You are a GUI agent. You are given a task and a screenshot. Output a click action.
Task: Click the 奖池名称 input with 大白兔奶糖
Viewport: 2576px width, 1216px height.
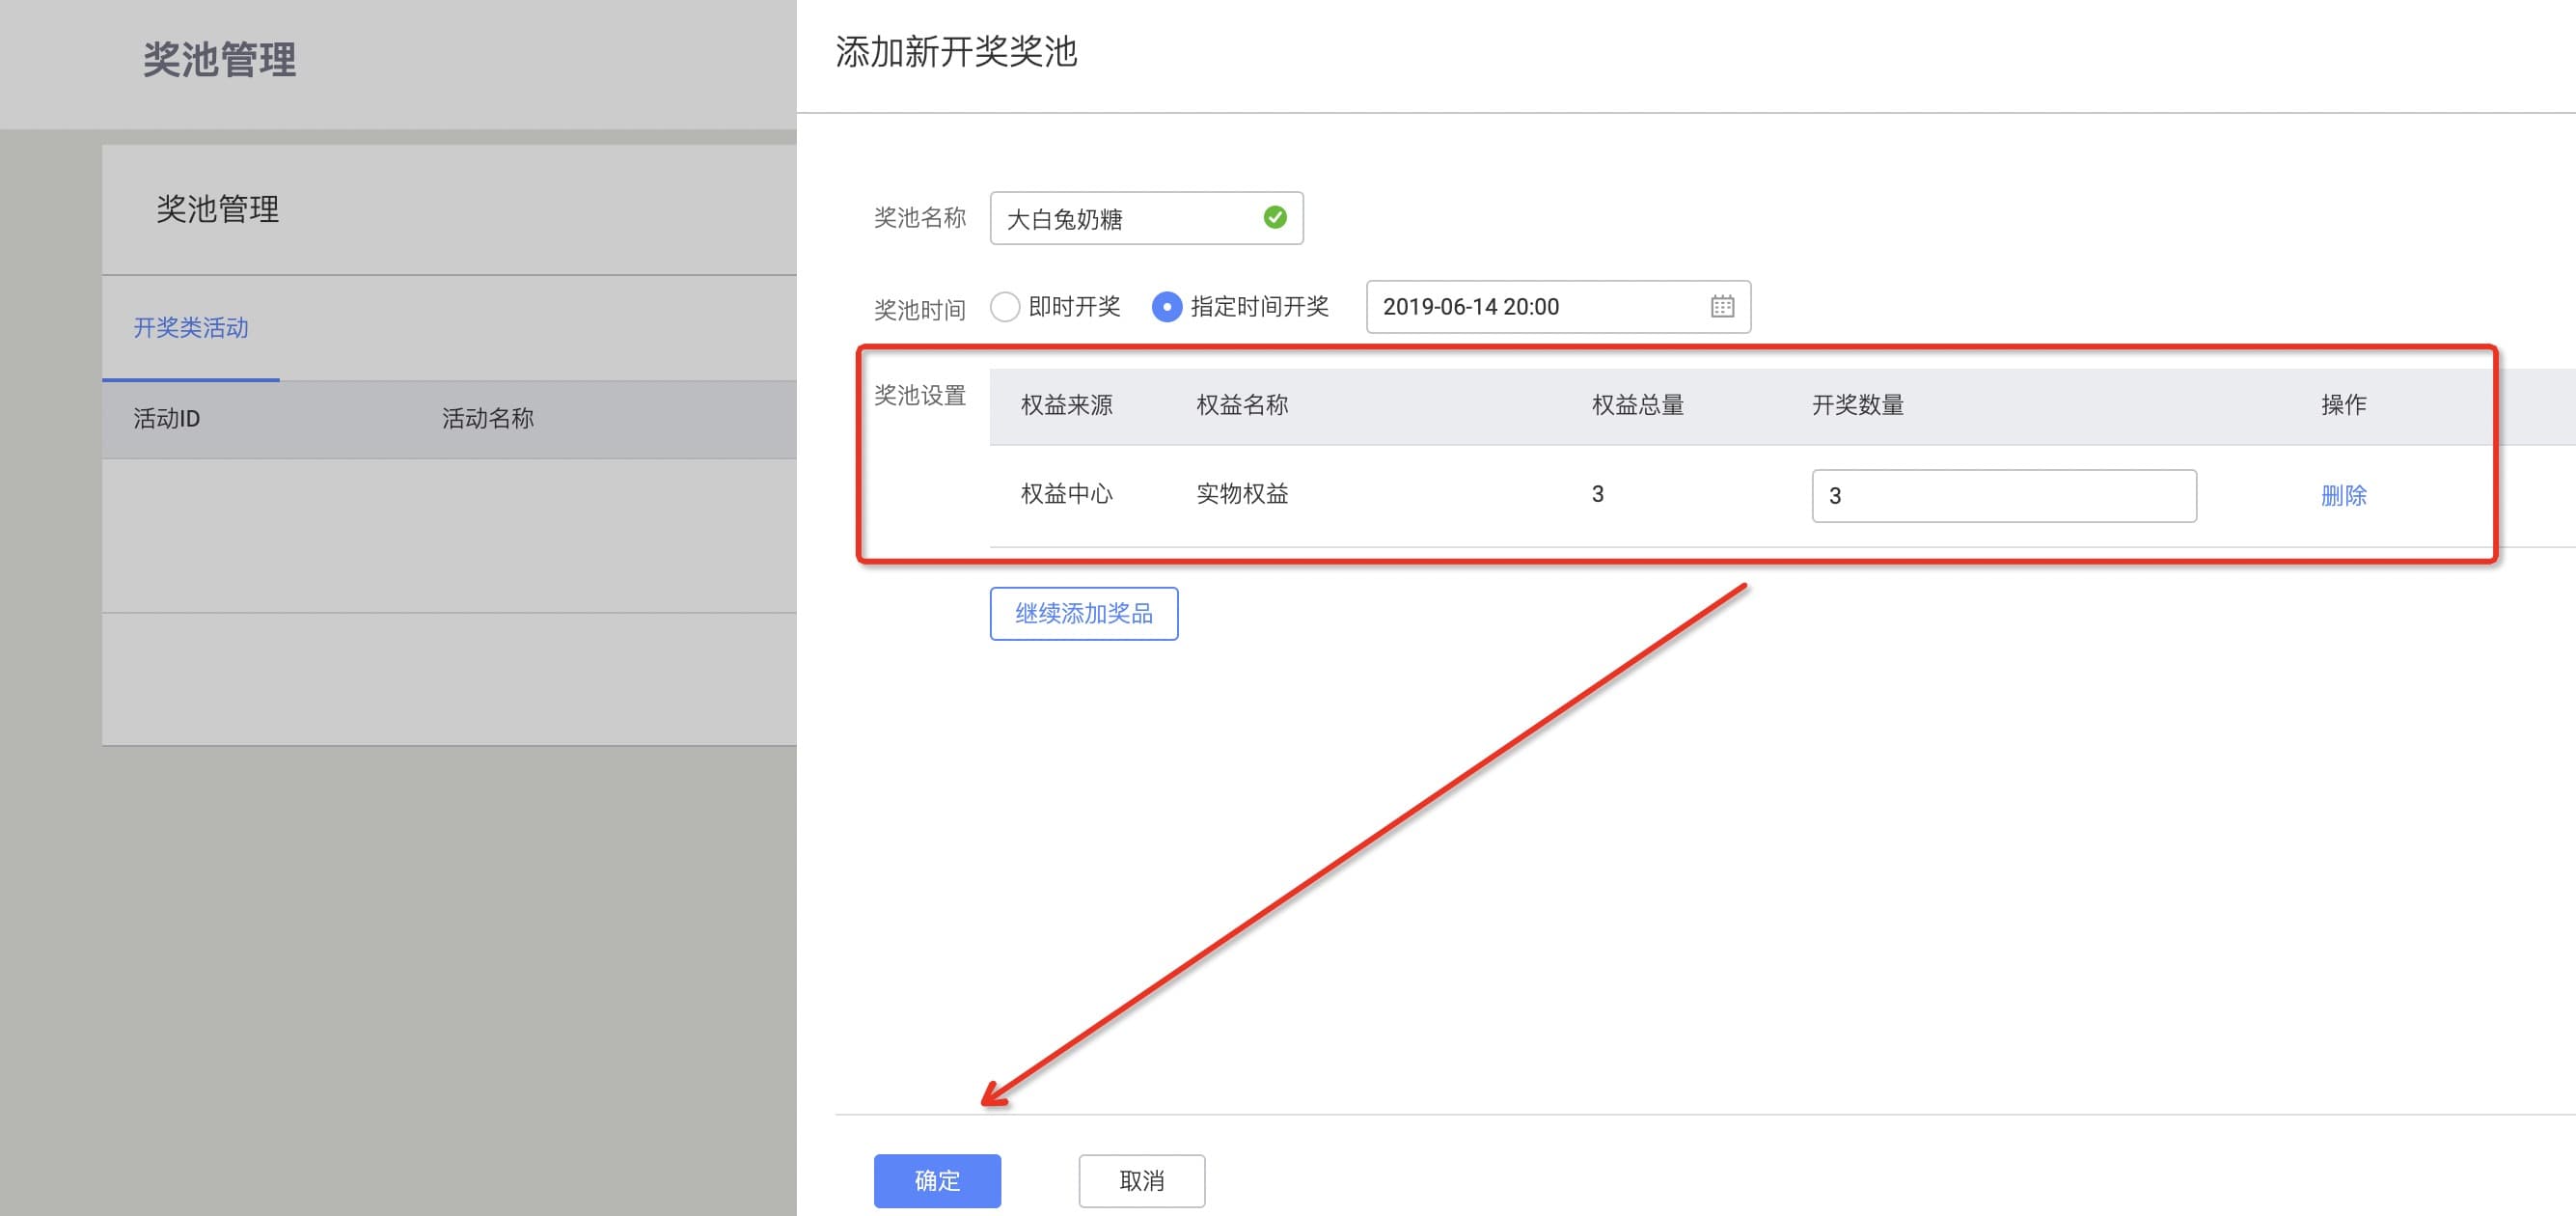pyautogui.click(x=1146, y=218)
